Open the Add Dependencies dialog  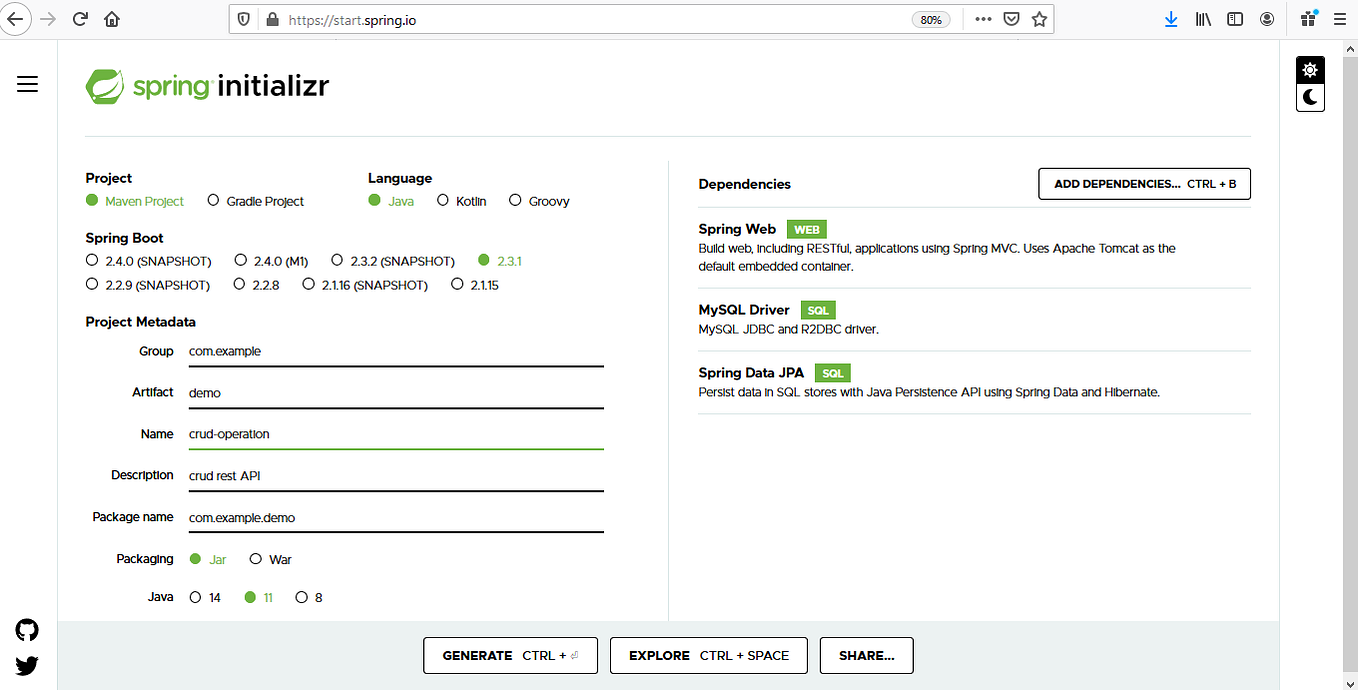[x=1143, y=183]
